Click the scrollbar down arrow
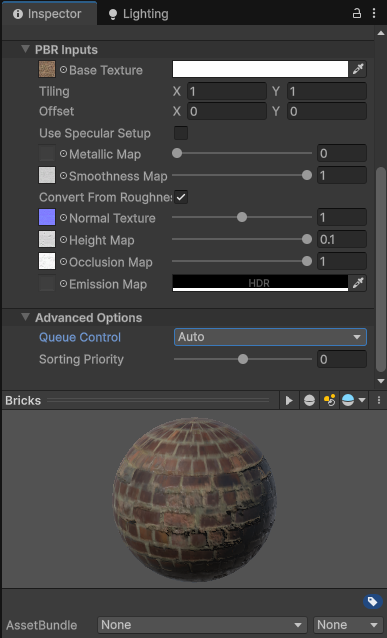This screenshot has height=638, width=387. pos(381,381)
